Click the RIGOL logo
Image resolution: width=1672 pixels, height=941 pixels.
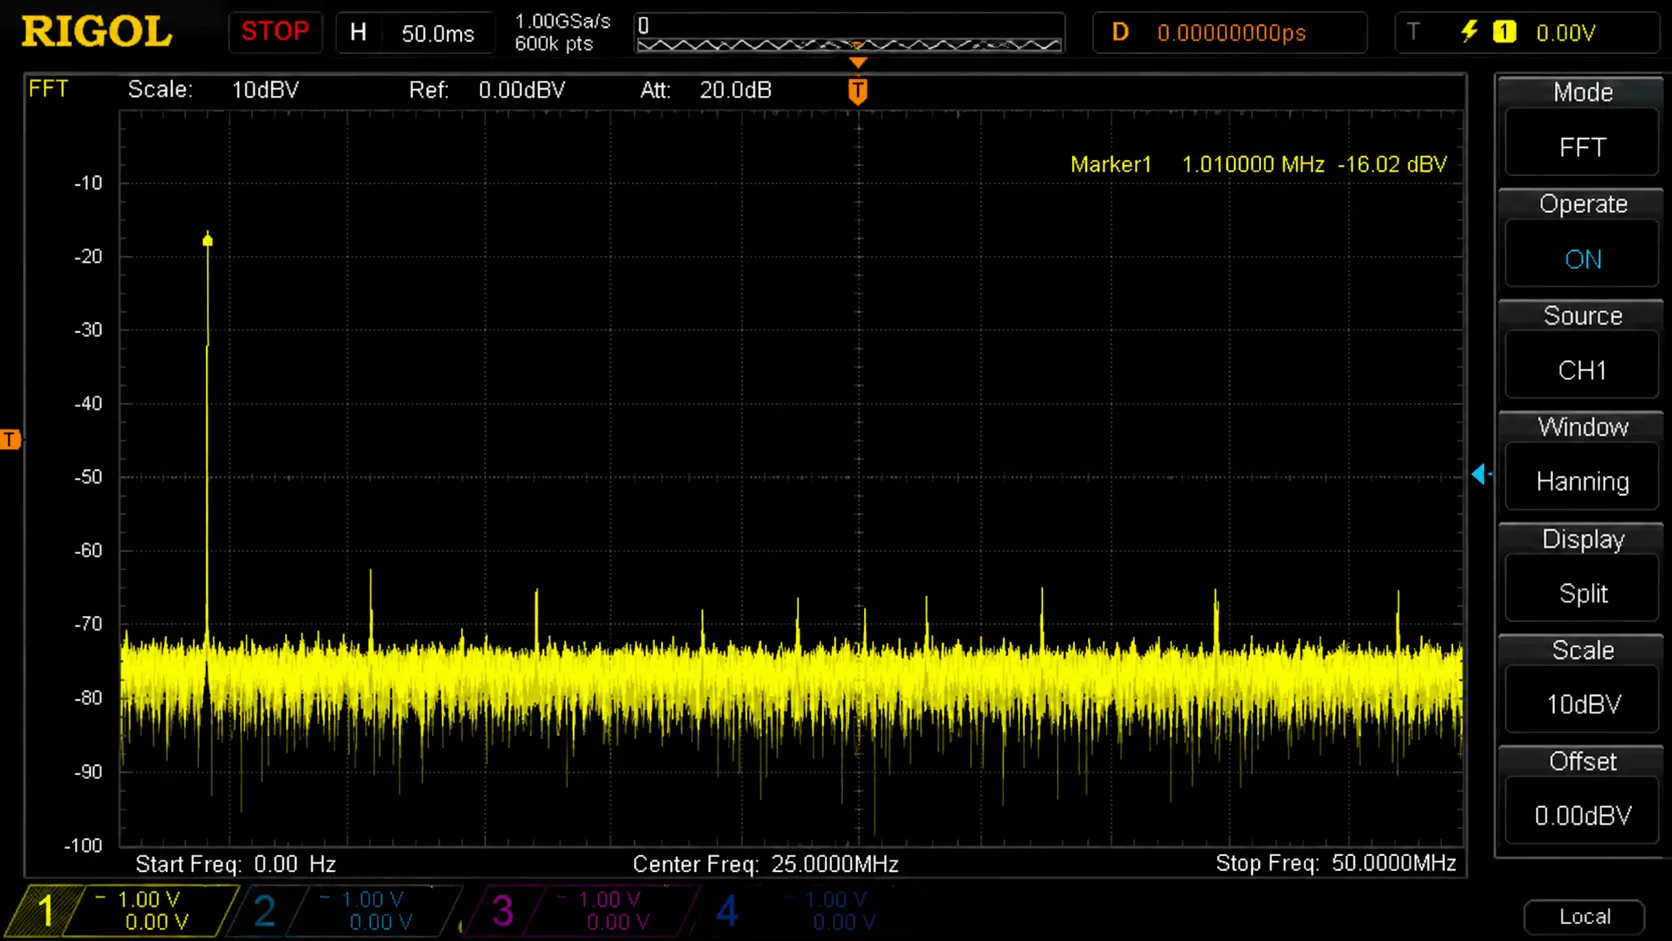[97, 32]
